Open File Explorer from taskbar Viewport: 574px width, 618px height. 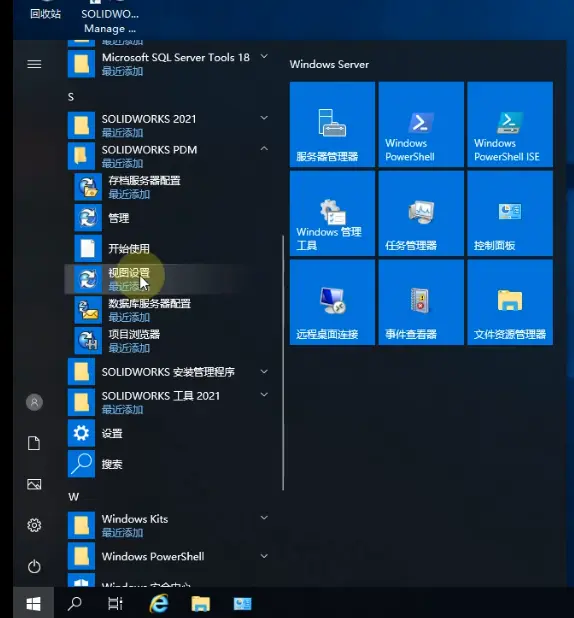(201, 603)
